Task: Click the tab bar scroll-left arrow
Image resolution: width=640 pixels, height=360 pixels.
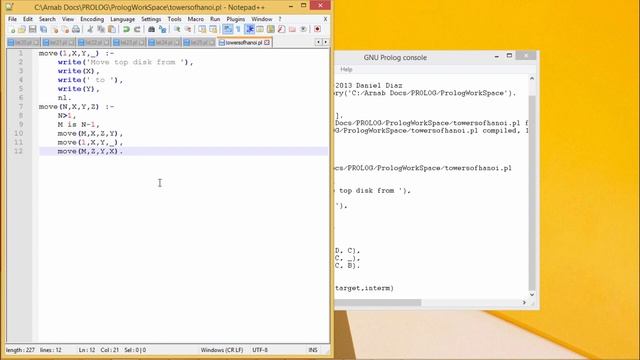Action: tap(318, 42)
